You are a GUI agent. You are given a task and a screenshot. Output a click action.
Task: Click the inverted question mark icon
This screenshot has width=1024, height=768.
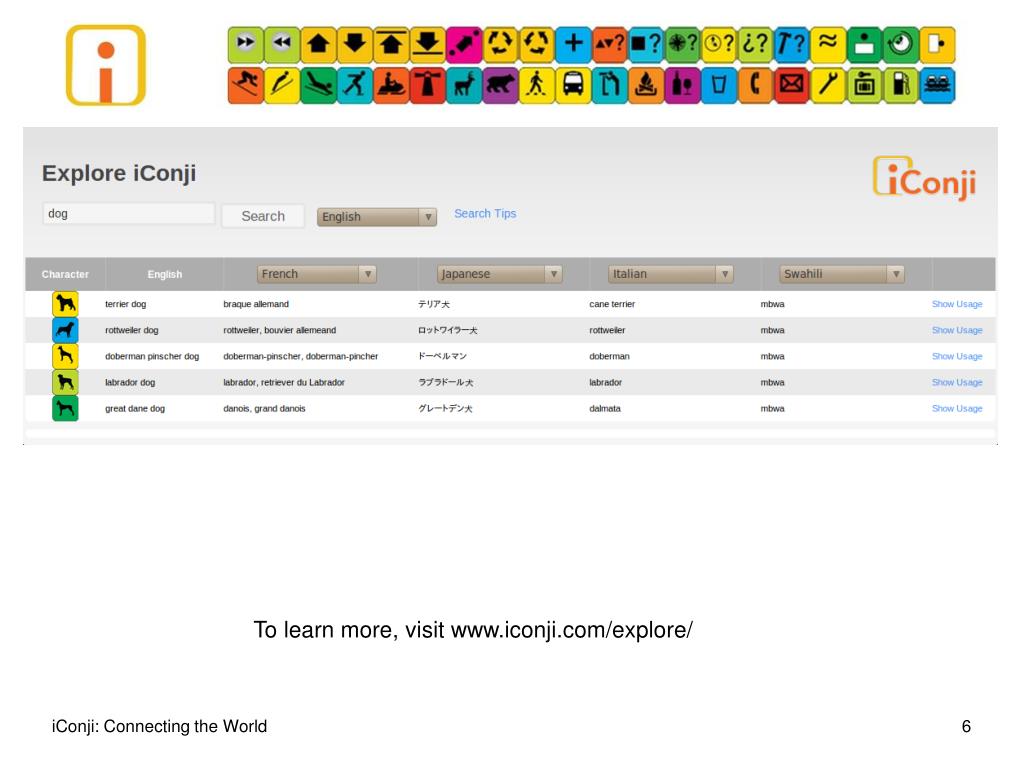point(756,44)
